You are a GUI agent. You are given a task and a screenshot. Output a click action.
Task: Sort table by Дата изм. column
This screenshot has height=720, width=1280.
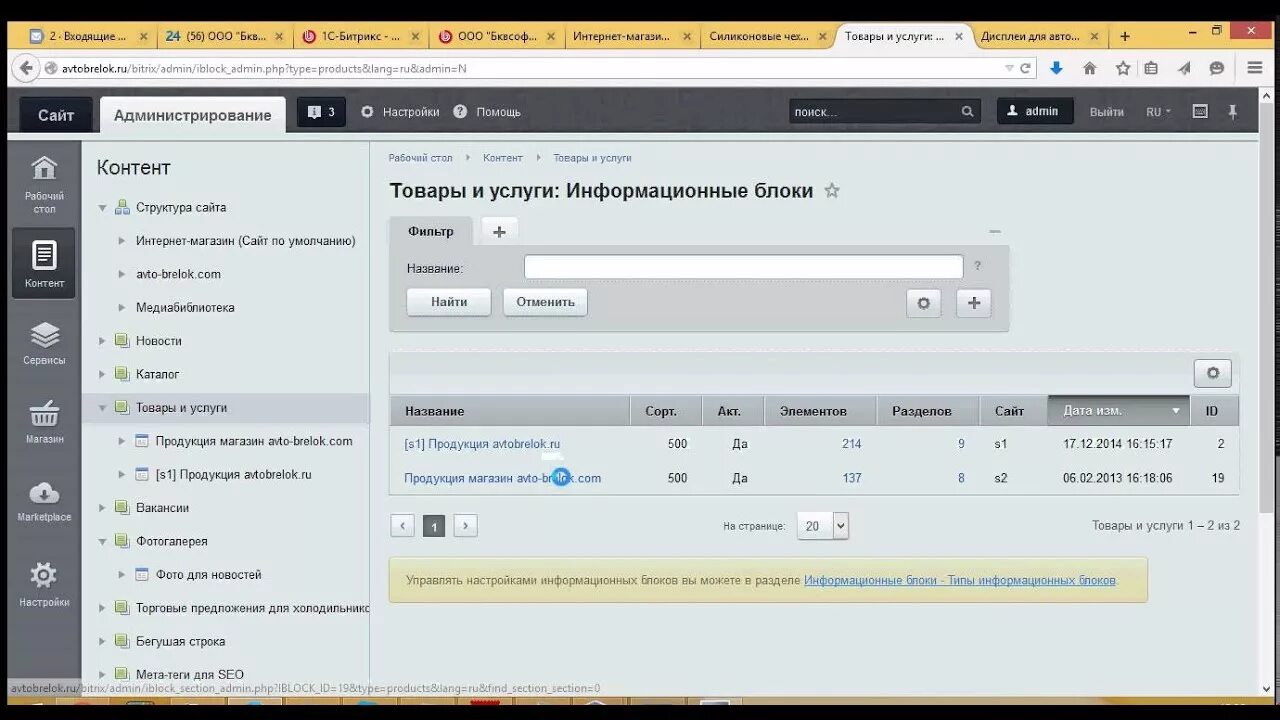1119,411
